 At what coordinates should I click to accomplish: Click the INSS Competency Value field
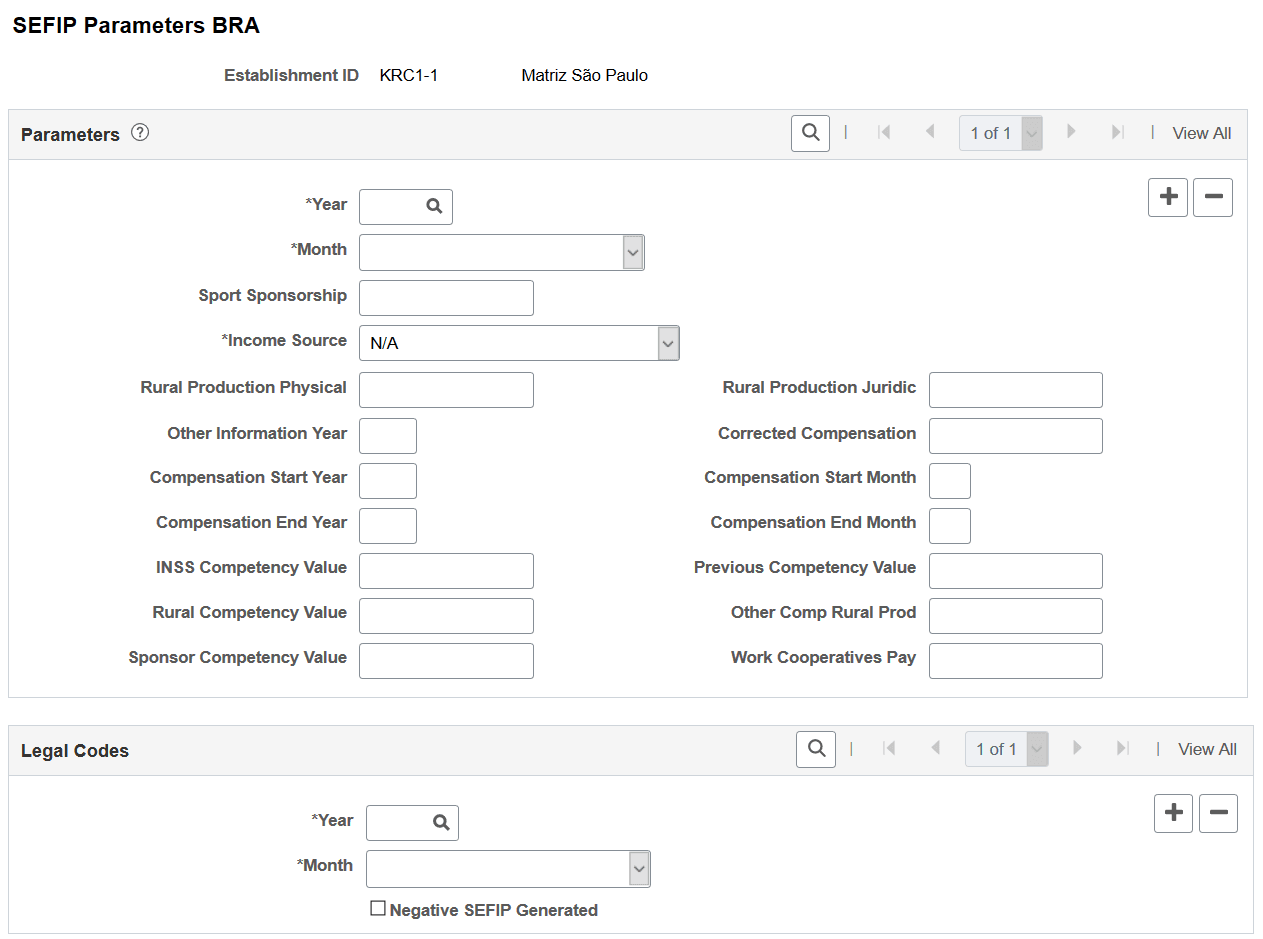pos(445,570)
